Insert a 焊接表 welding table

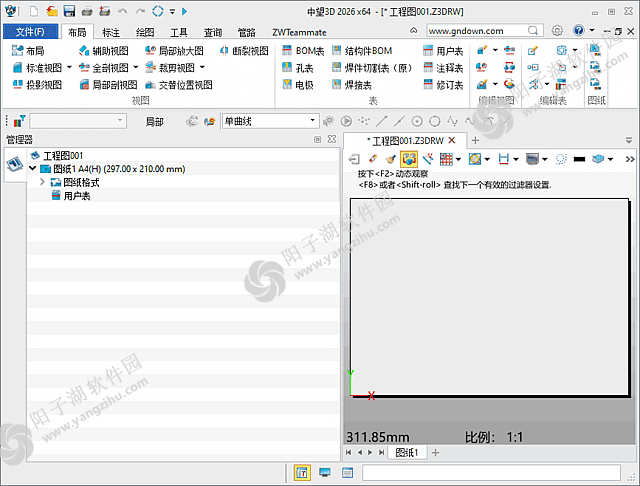[x=352, y=84]
